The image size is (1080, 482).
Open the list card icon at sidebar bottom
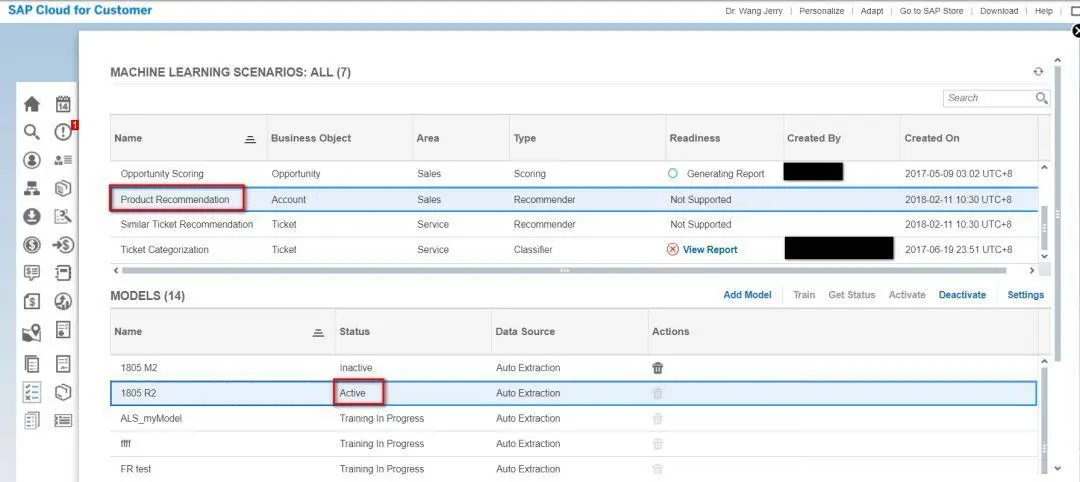[63, 420]
